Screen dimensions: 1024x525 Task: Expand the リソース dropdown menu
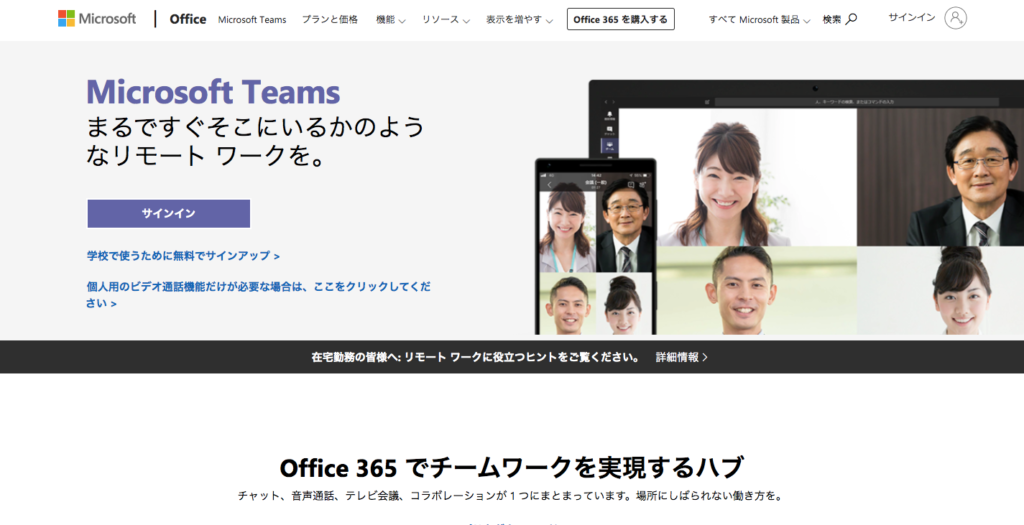pyautogui.click(x=445, y=20)
